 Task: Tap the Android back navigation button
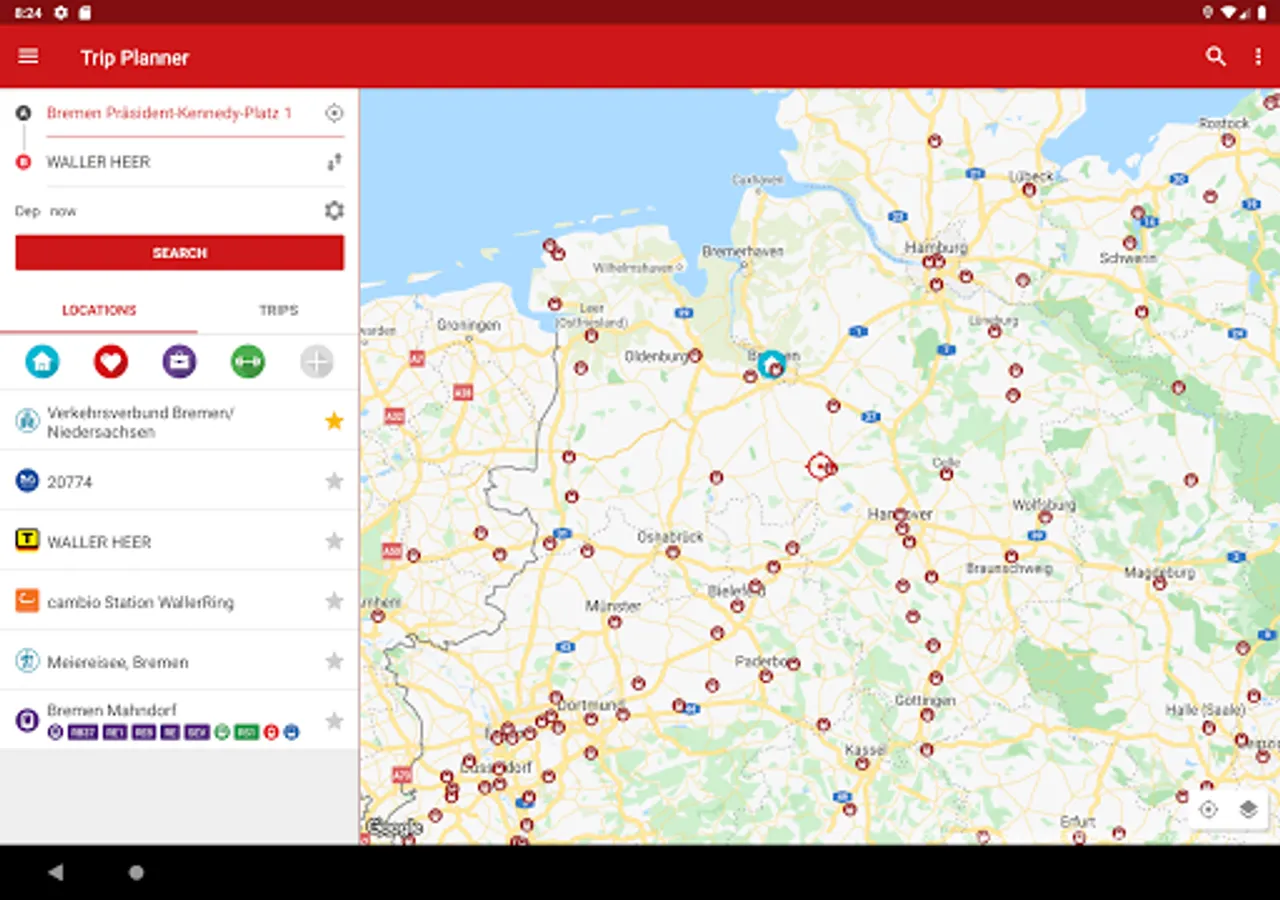56,872
